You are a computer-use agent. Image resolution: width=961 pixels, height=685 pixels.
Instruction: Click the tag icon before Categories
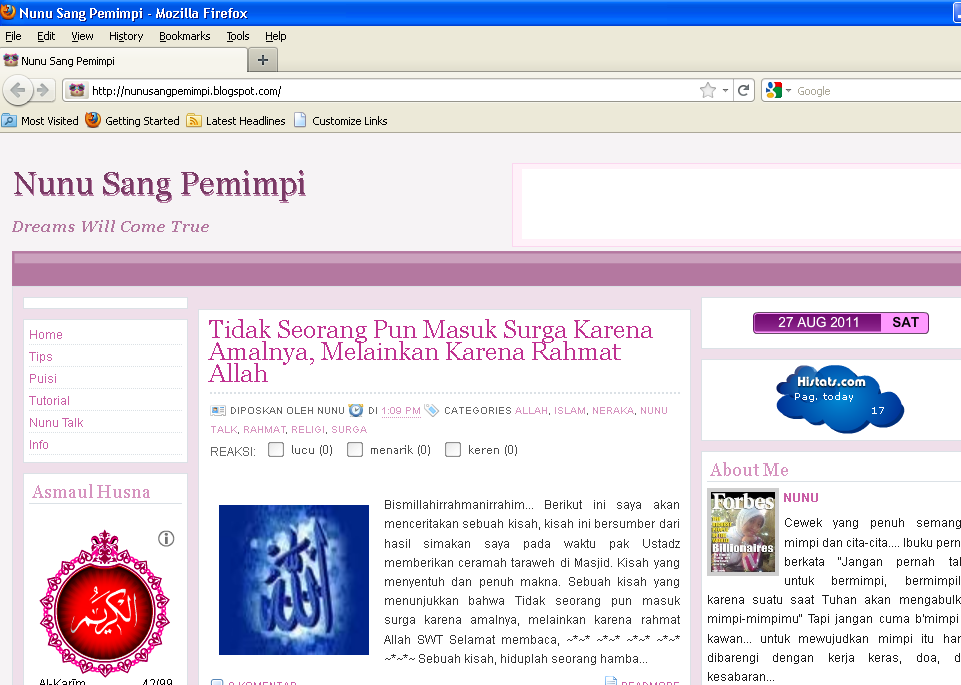coord(431,410)
